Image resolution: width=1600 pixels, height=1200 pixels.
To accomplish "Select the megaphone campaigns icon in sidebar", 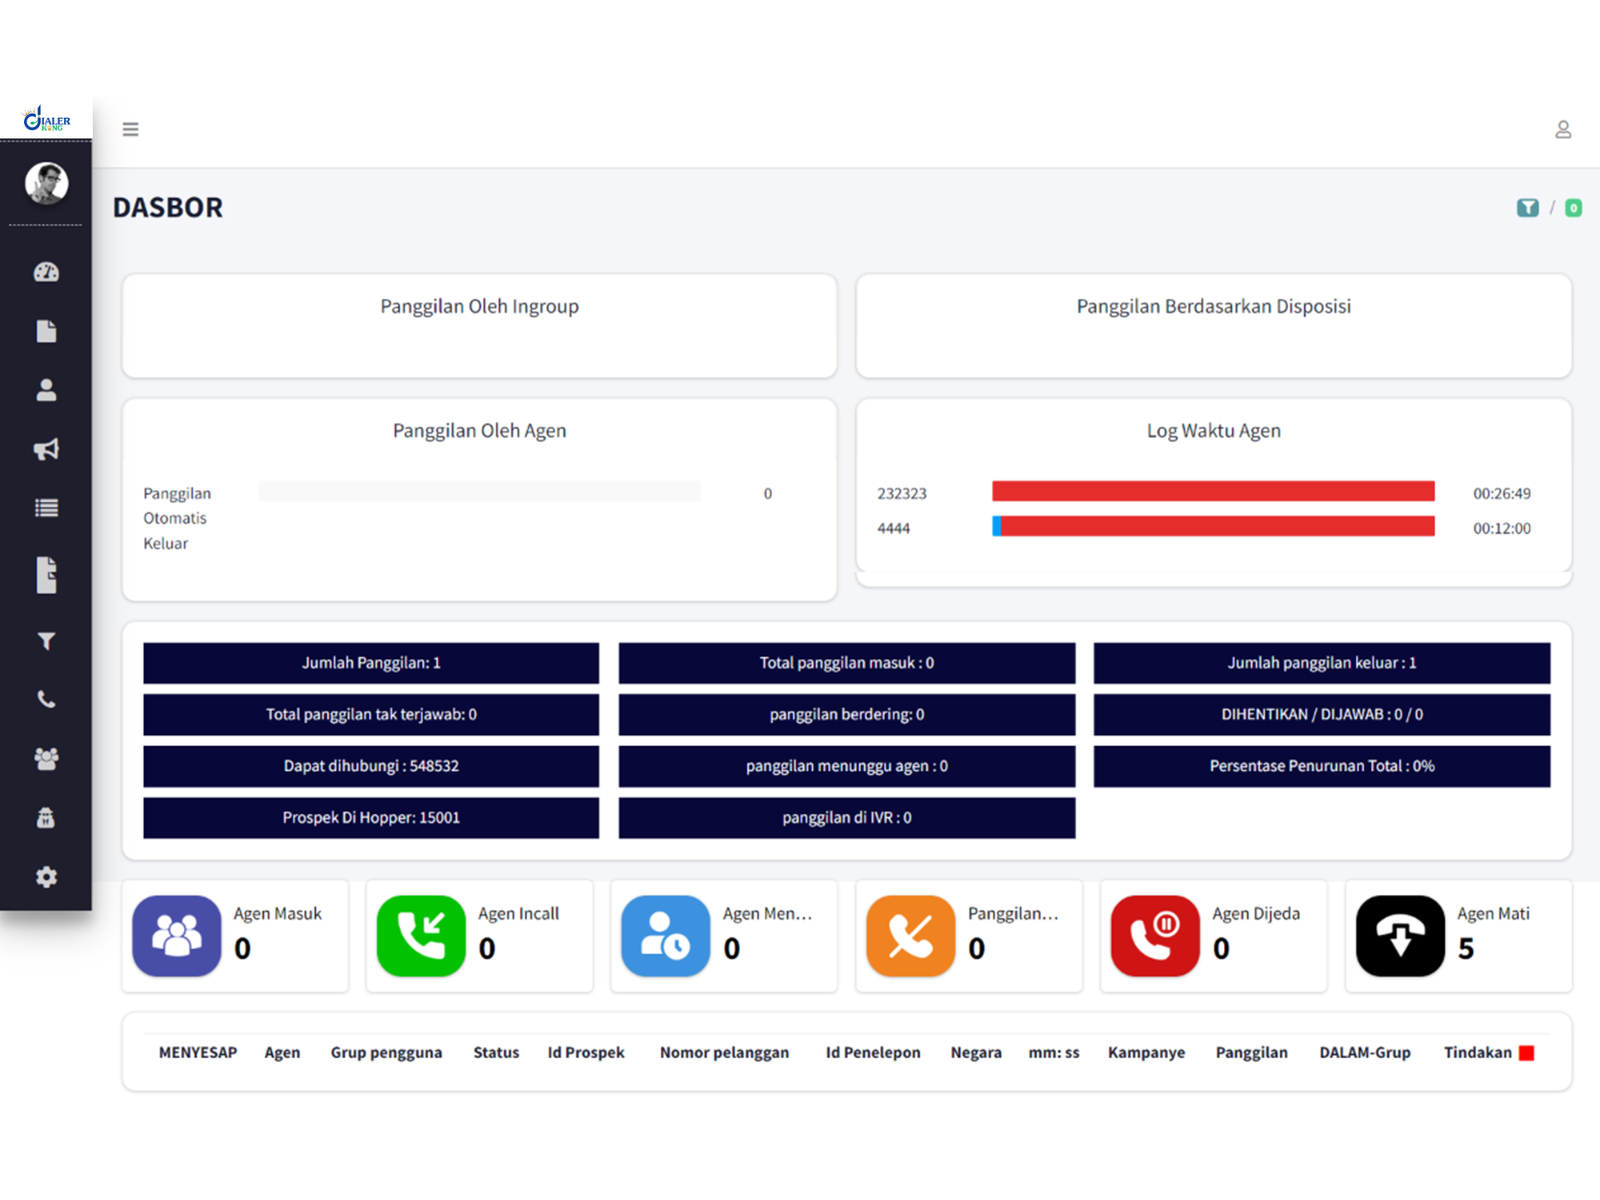I will [46, 449].
